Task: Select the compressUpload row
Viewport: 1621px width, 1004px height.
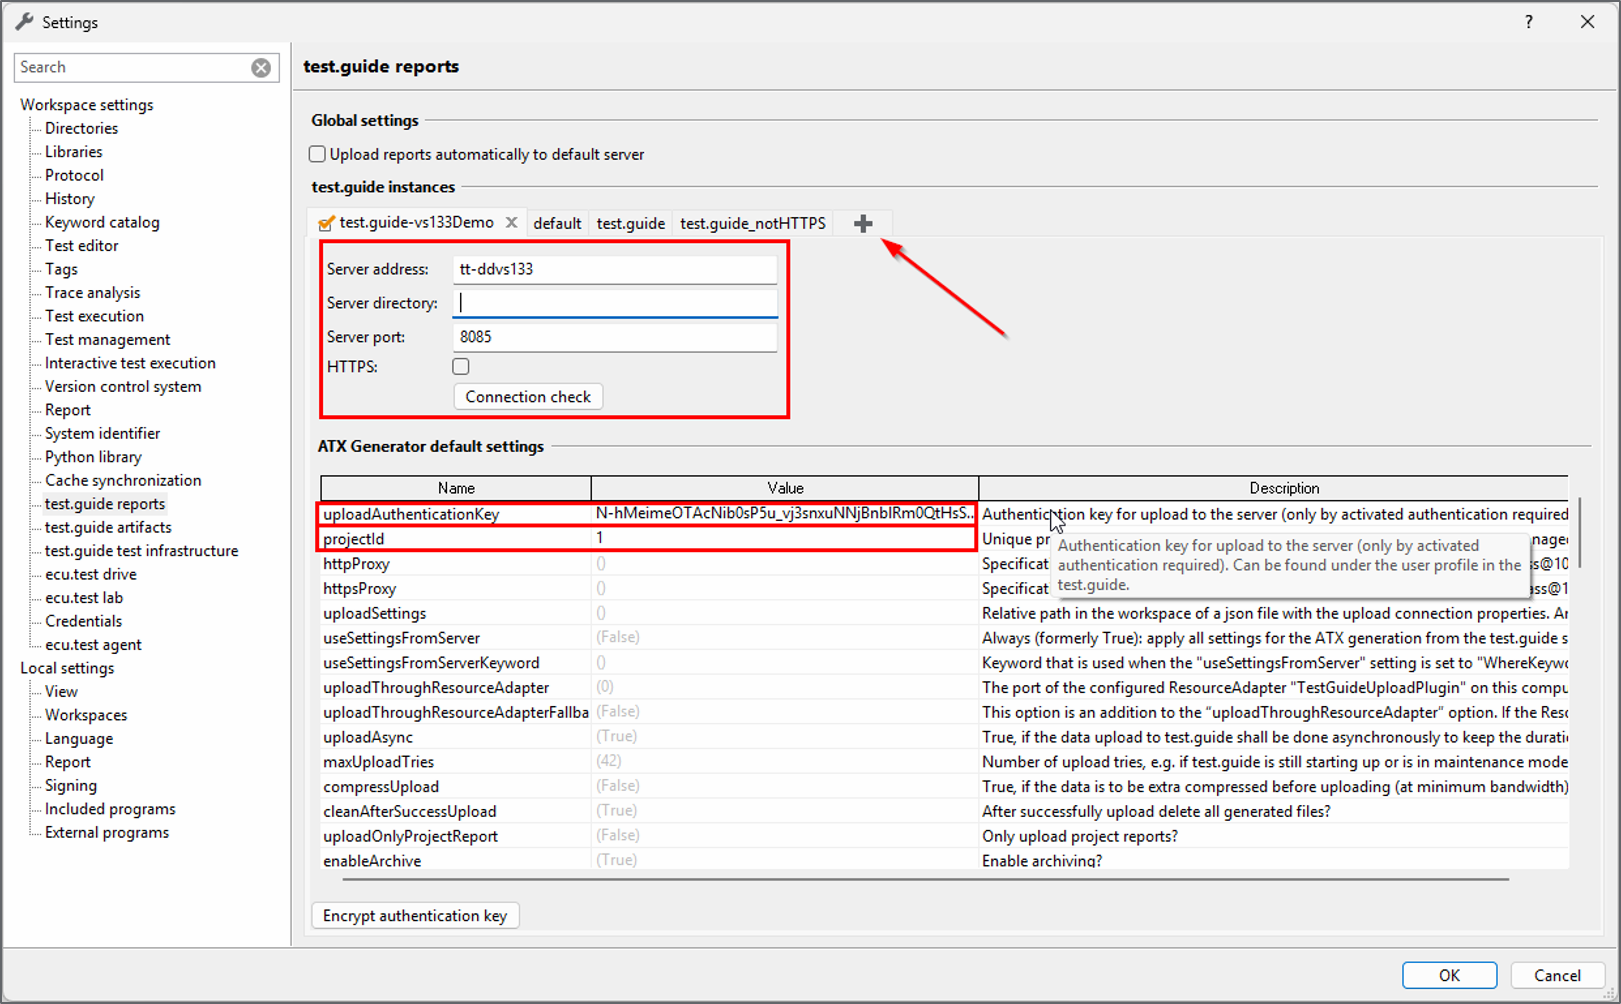Action: (x=944, y=786)
